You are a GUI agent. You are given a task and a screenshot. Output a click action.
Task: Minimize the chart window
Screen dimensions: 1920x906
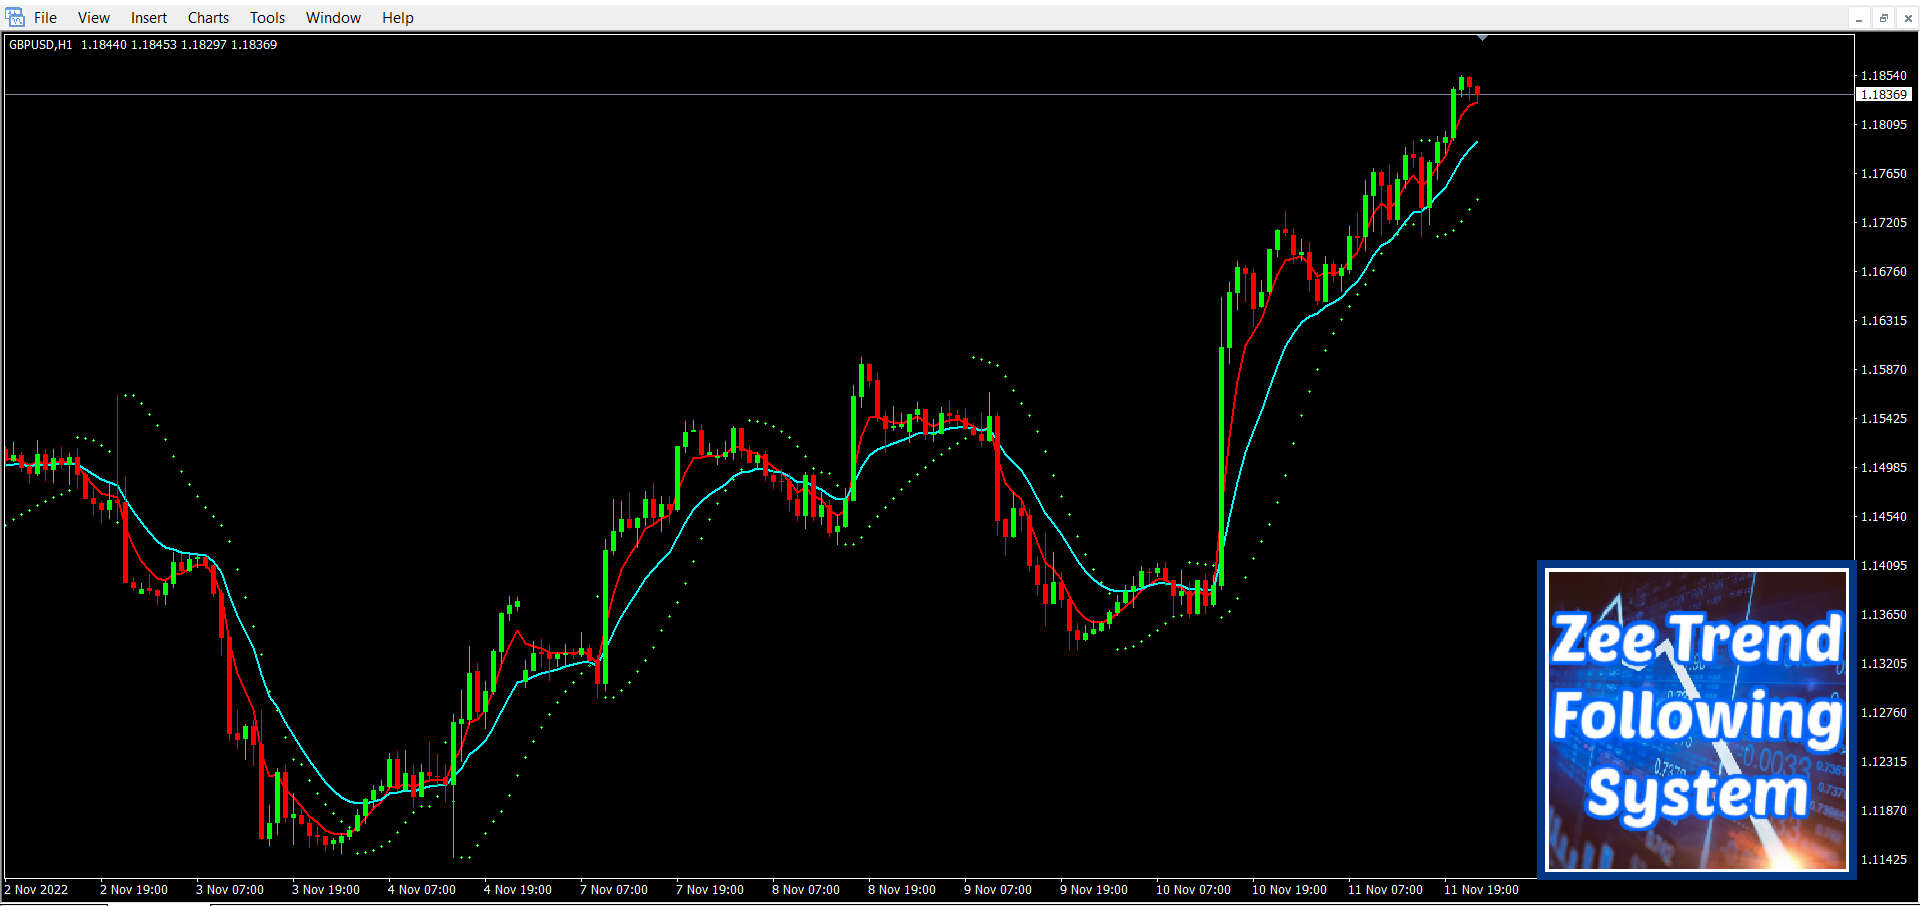pyautogui.click(x=1859, y=18)
